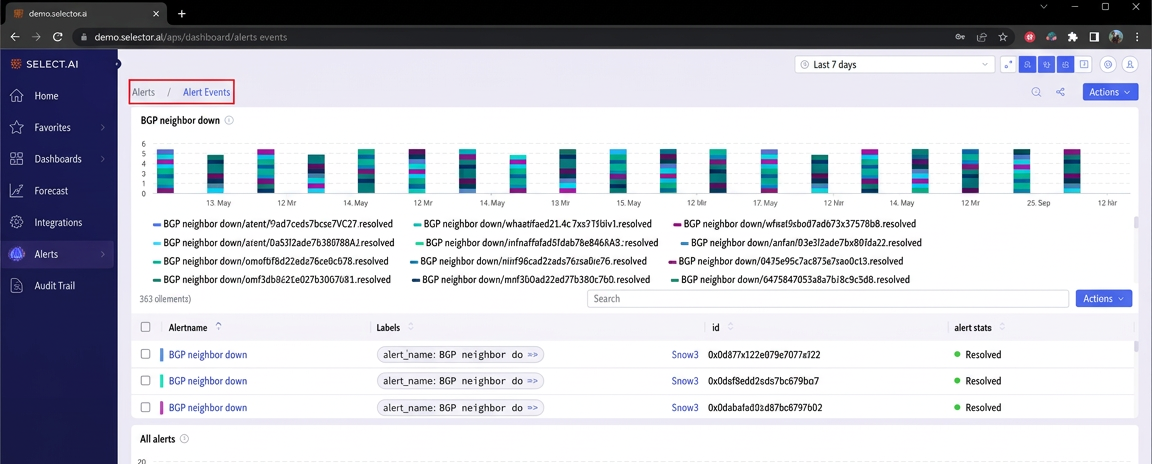The height and width of the screenshot is (464, 1152).
Task: Open the Chrome three-dot menu
Action: click(1137, 37)
